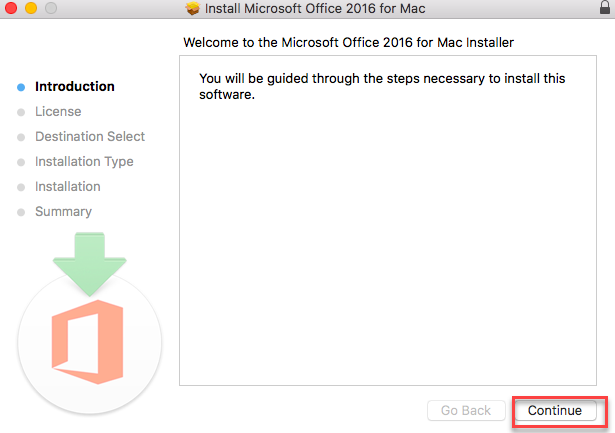Click the installer package icon in title
The height and width of the screenshot is (433, 615).
[193, 8]
